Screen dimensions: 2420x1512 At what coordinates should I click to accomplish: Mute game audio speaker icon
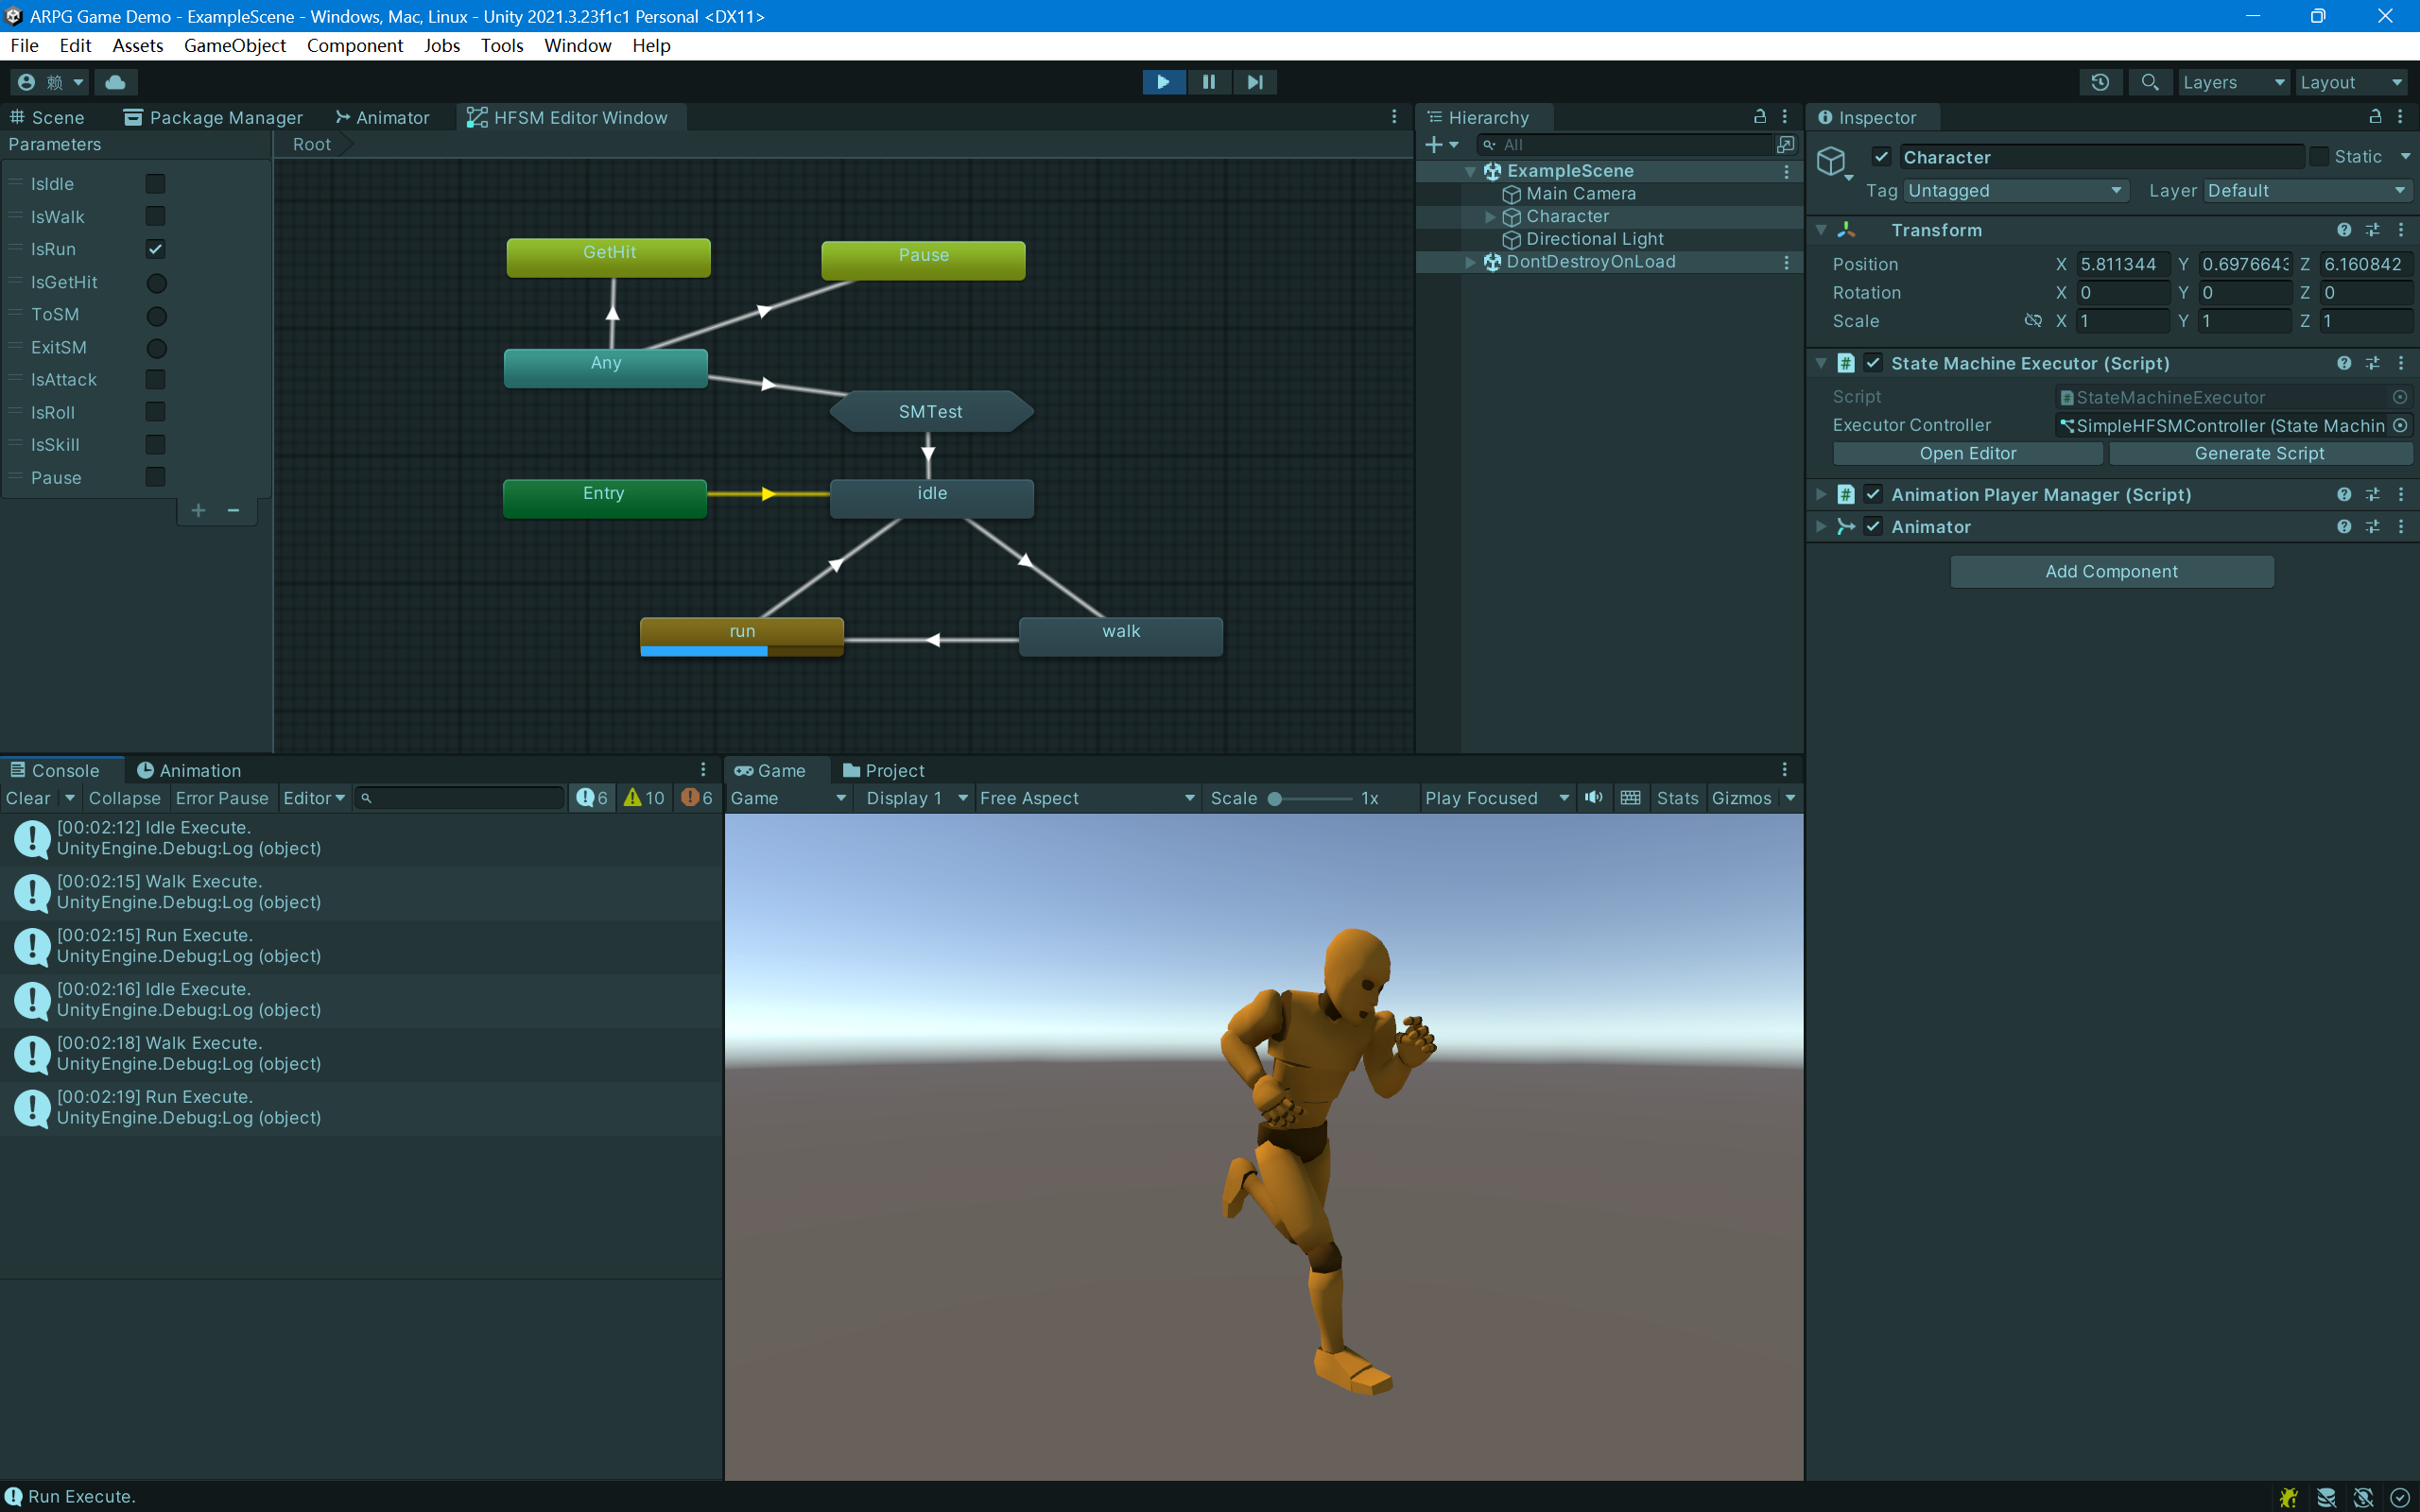tap(1593, 797)
